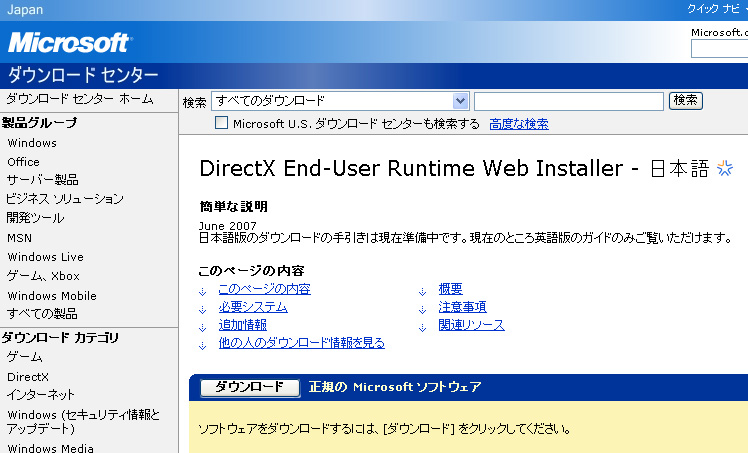
Task: Select Windows Live in sidebar
Action: click(x=45, y=257)
